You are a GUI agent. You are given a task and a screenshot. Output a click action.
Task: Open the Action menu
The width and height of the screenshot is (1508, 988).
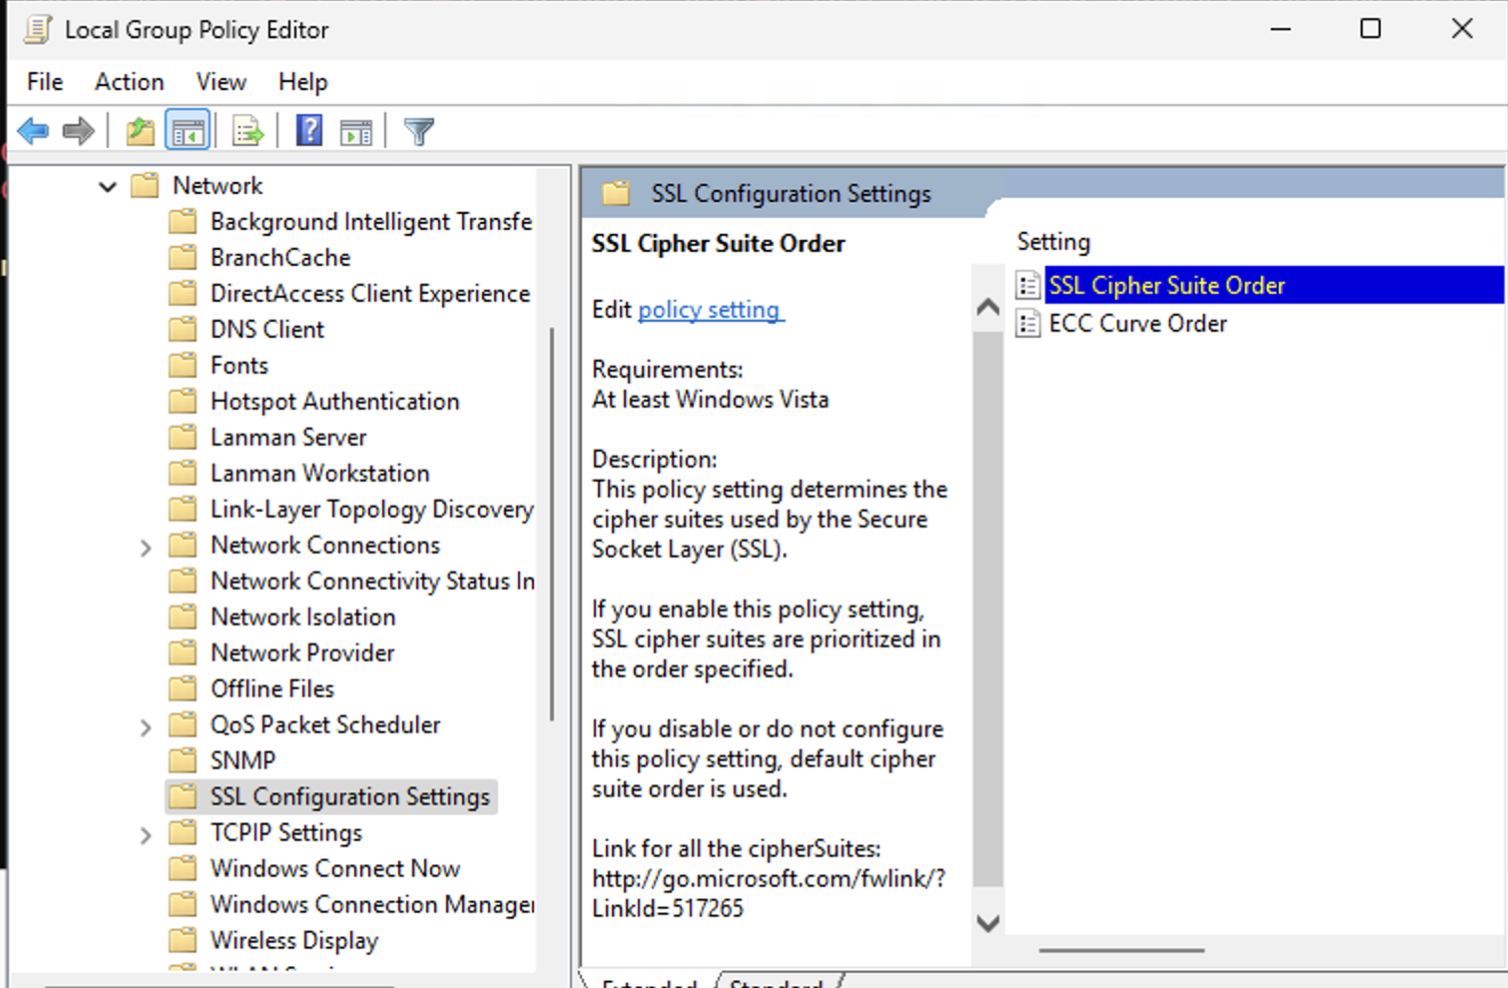click(x=129, y=82)
